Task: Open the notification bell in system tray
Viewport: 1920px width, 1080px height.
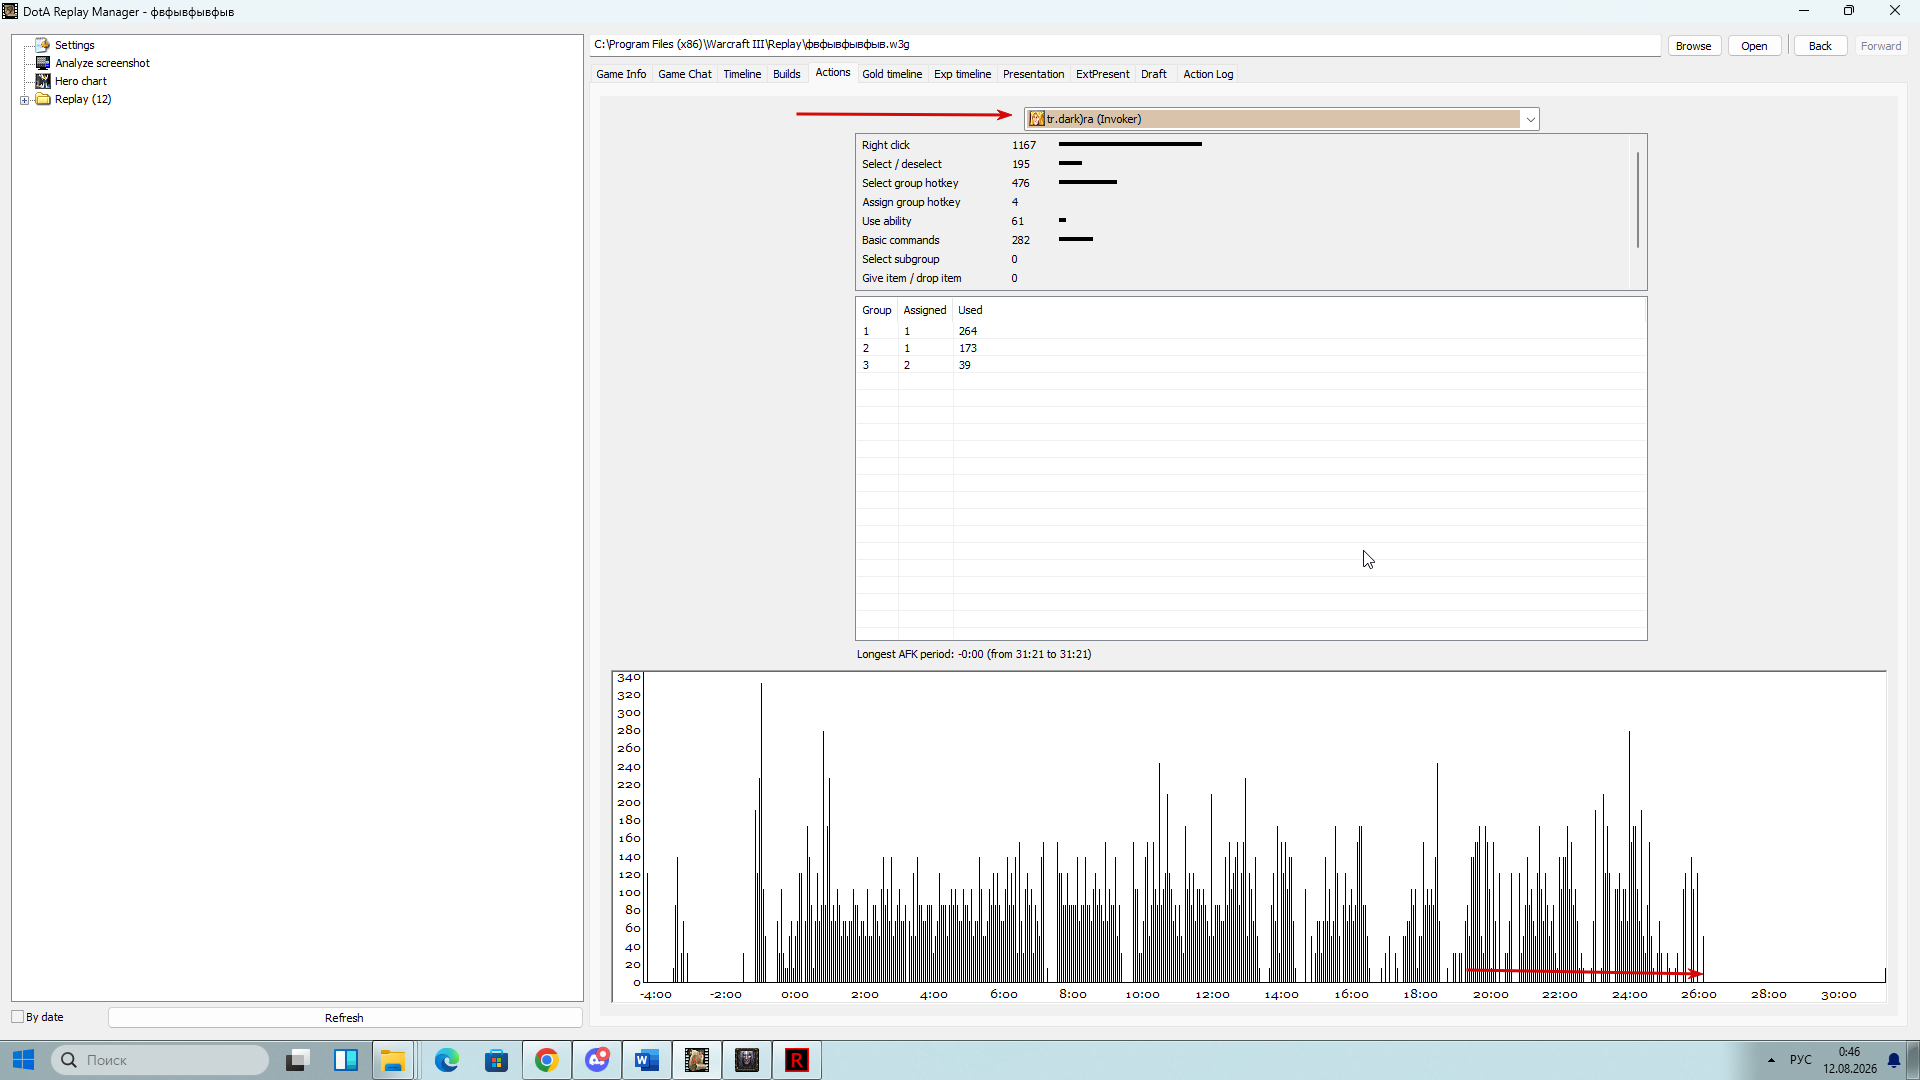Action: 1893,1060
